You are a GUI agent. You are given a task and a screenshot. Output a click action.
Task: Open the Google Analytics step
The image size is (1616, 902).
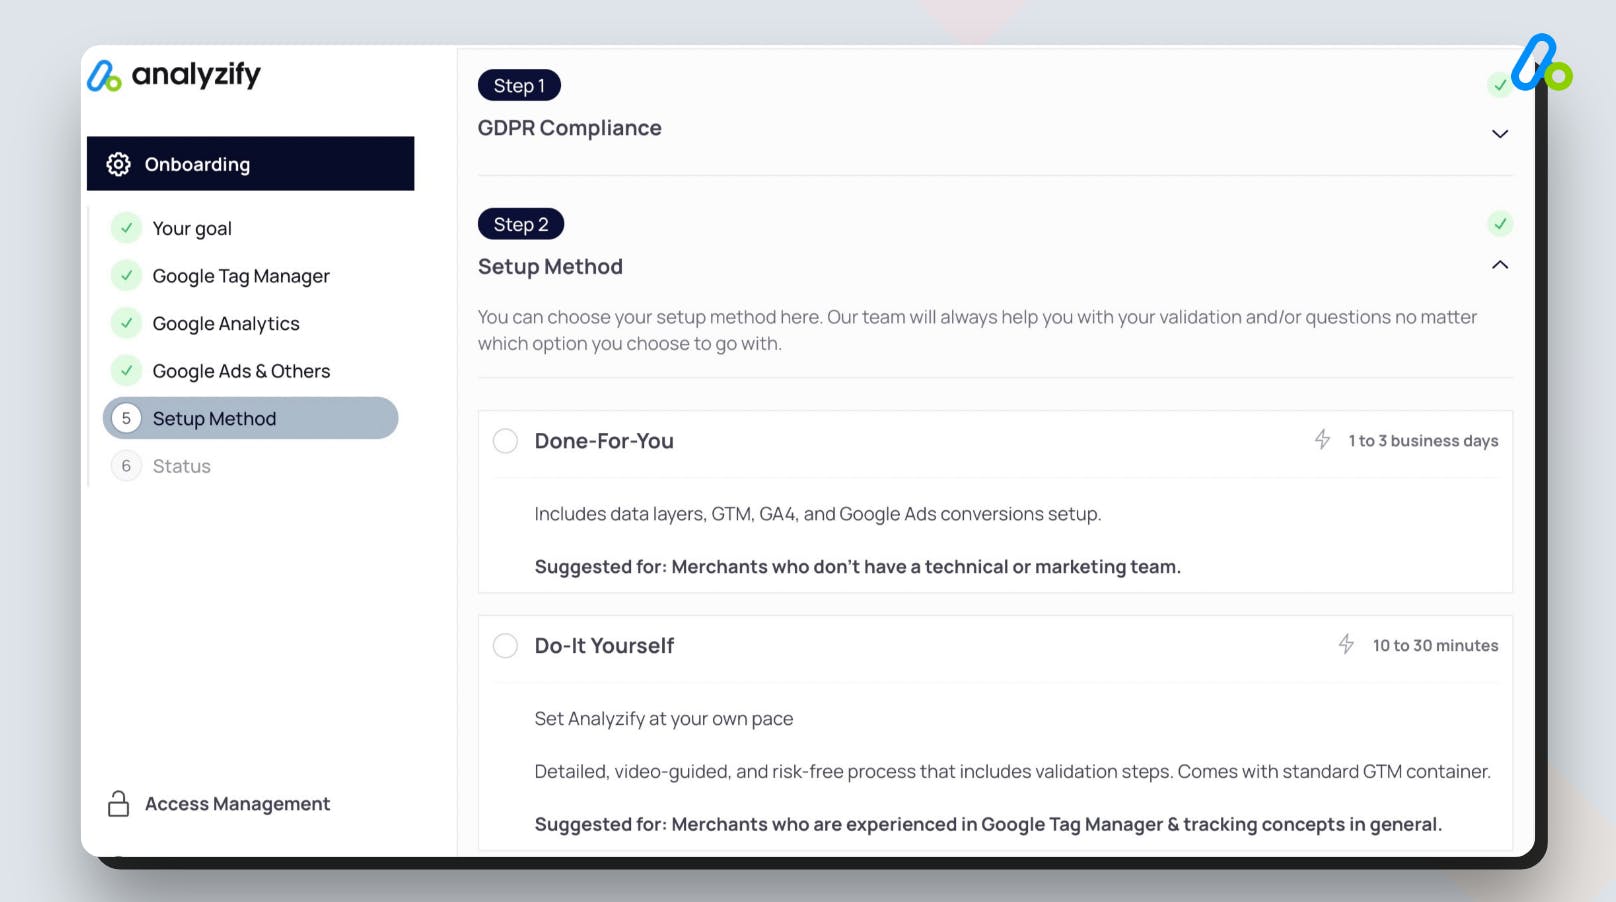tap(225, 324)
